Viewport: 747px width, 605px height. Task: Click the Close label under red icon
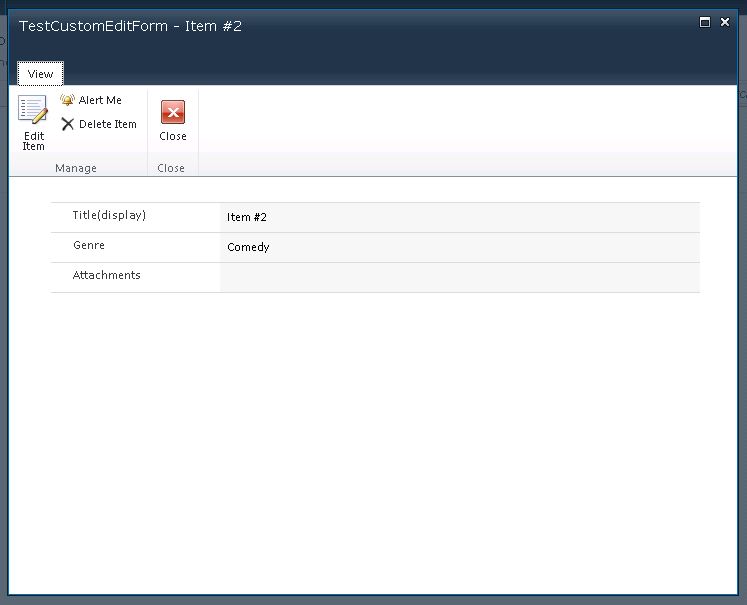[172, 136]
